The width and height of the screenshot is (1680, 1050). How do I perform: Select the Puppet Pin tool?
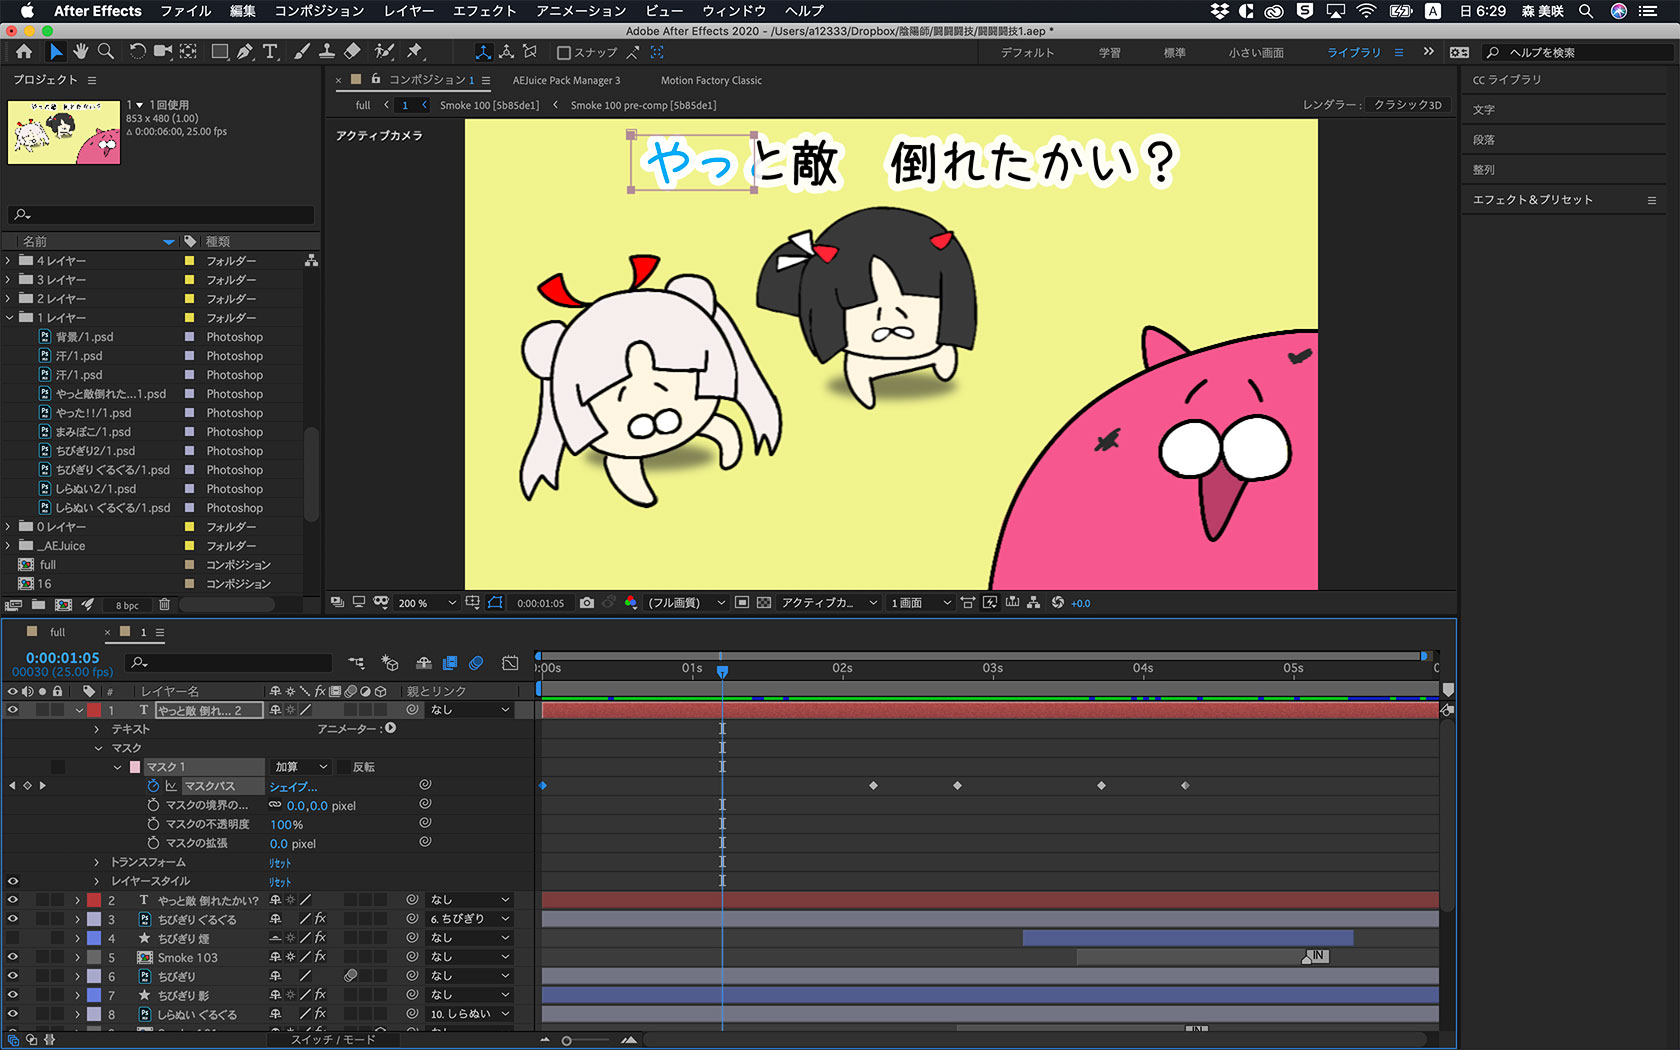(x=414, y=52)
